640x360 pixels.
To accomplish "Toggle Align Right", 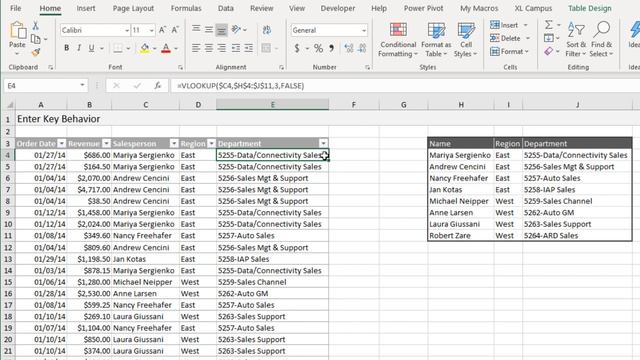I will coord(221,48).
